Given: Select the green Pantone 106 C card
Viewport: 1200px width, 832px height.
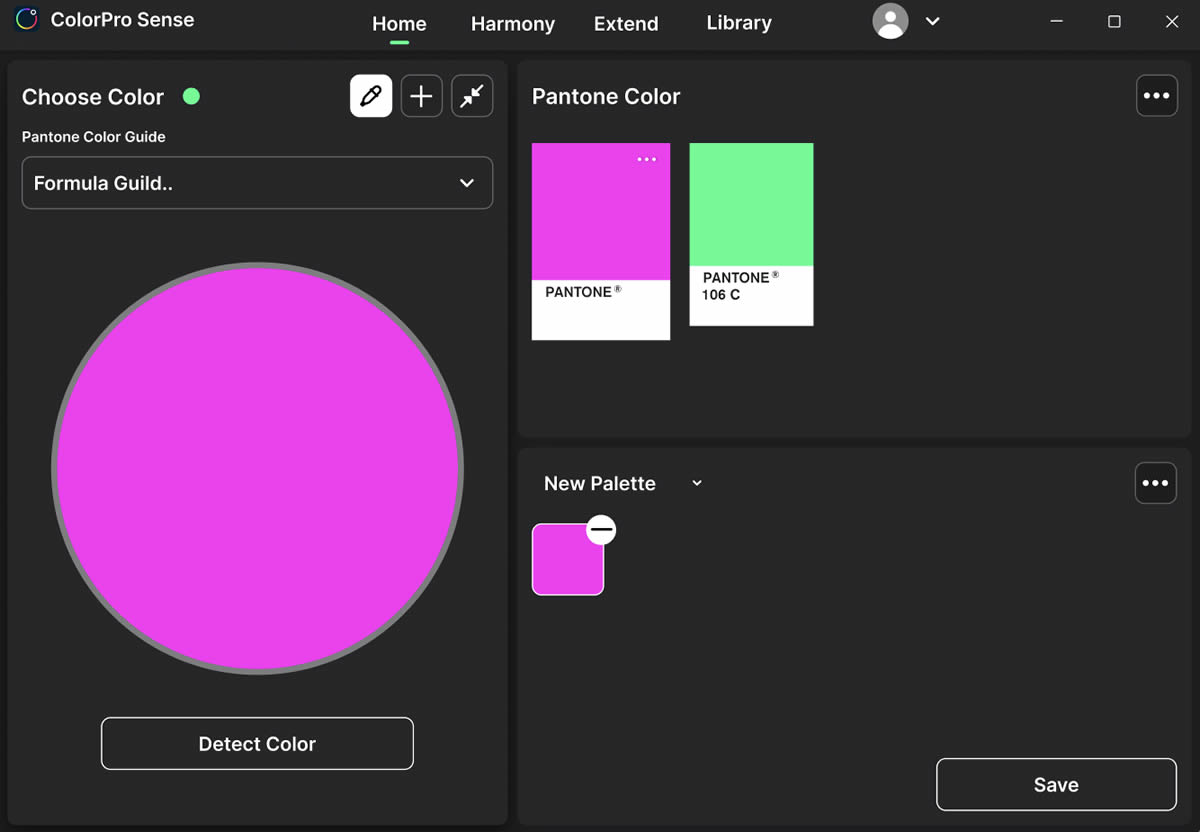Looking at the screenshot, I should coord(751,233).
